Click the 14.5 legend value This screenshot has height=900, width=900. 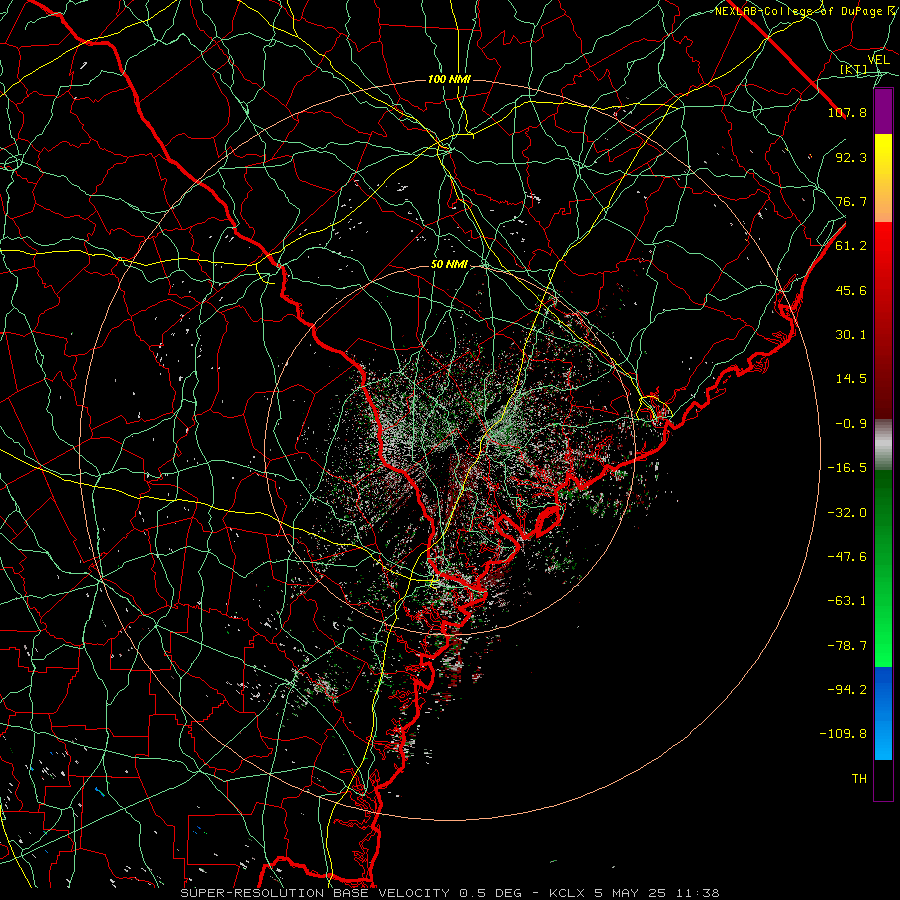coord(851,379)
